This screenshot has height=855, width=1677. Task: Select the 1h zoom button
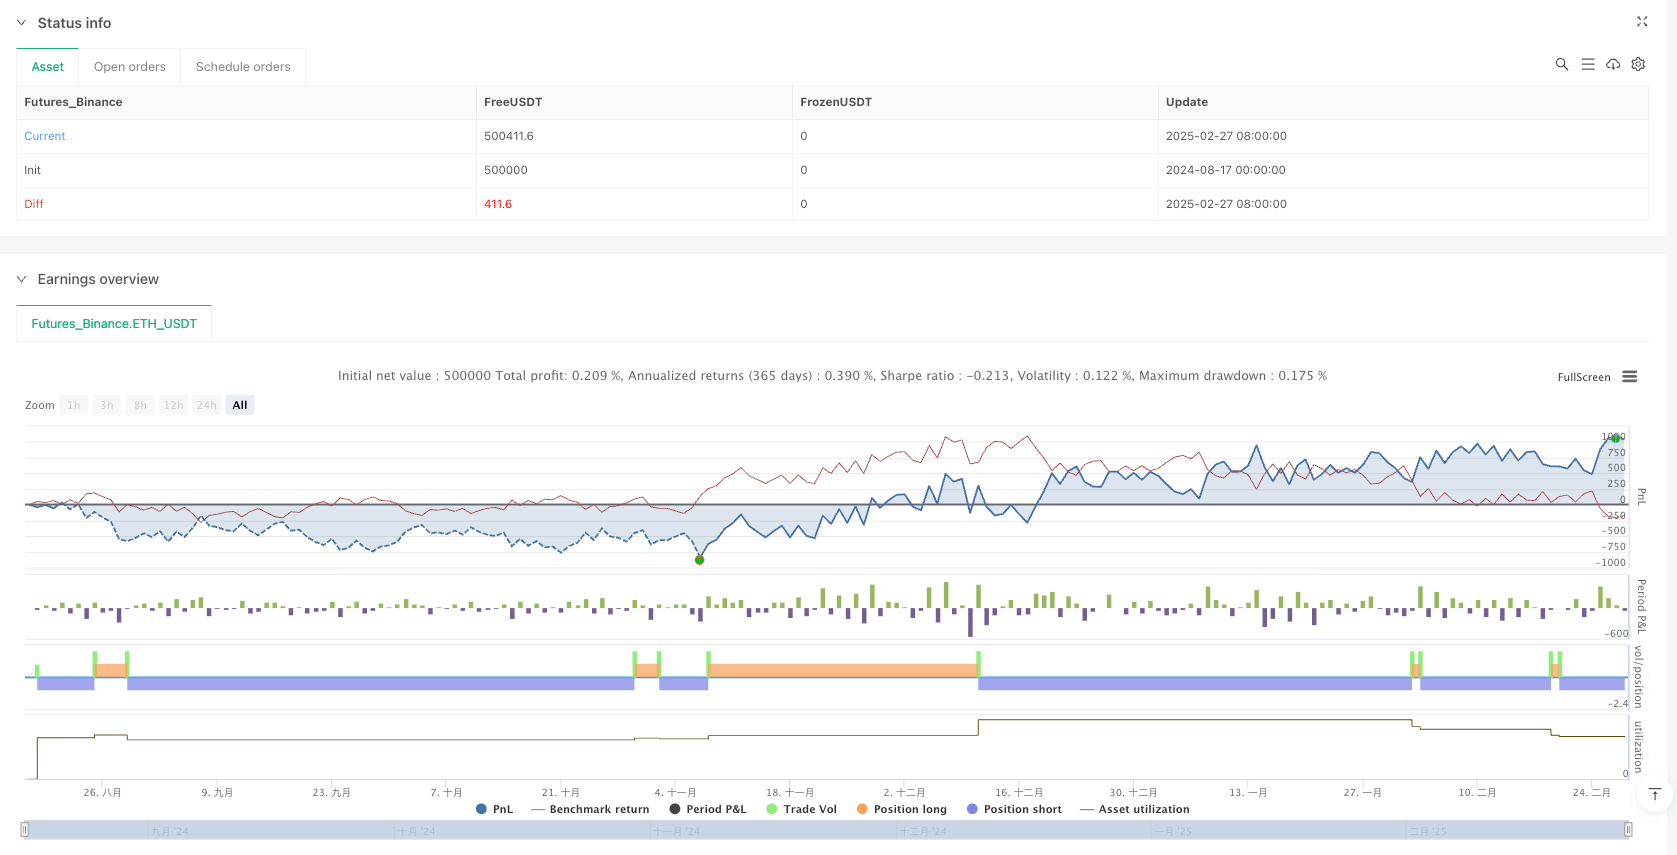[x=74, y=405]
